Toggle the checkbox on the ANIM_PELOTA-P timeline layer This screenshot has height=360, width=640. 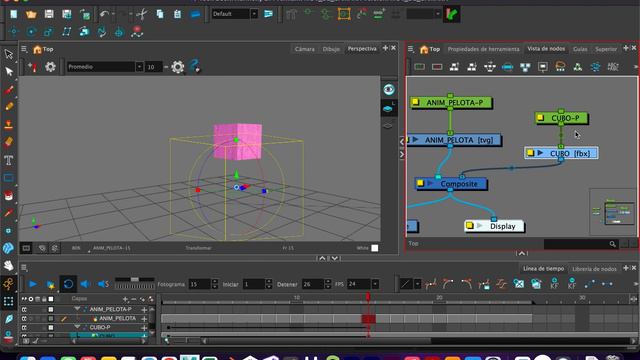[x=51, y=309]
